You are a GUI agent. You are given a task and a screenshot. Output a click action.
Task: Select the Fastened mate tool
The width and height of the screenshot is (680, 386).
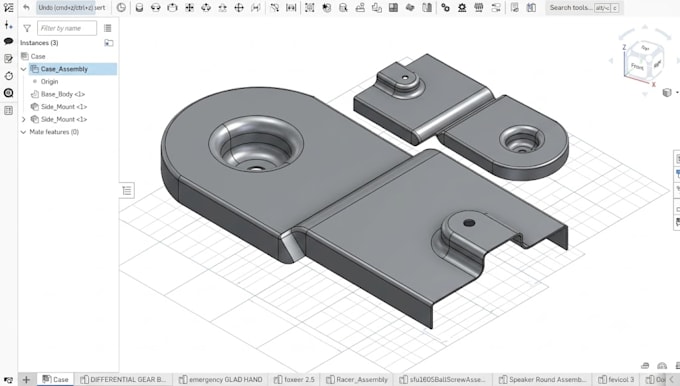point(139,7)
